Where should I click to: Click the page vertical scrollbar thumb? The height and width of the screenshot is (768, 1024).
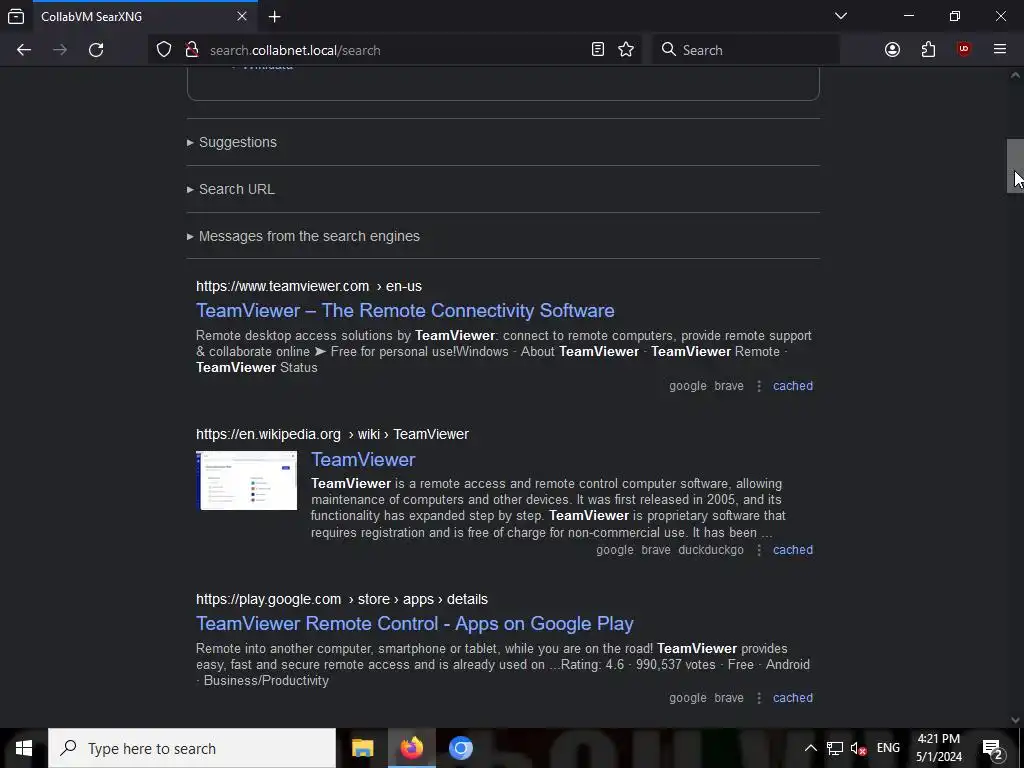(x=1015, y=166)
